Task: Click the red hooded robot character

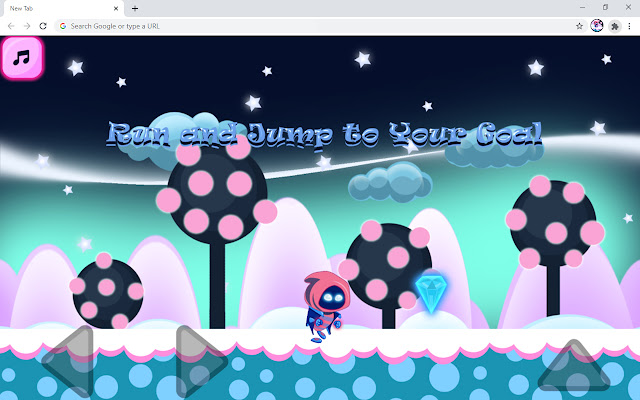Action: coord(326,306)
